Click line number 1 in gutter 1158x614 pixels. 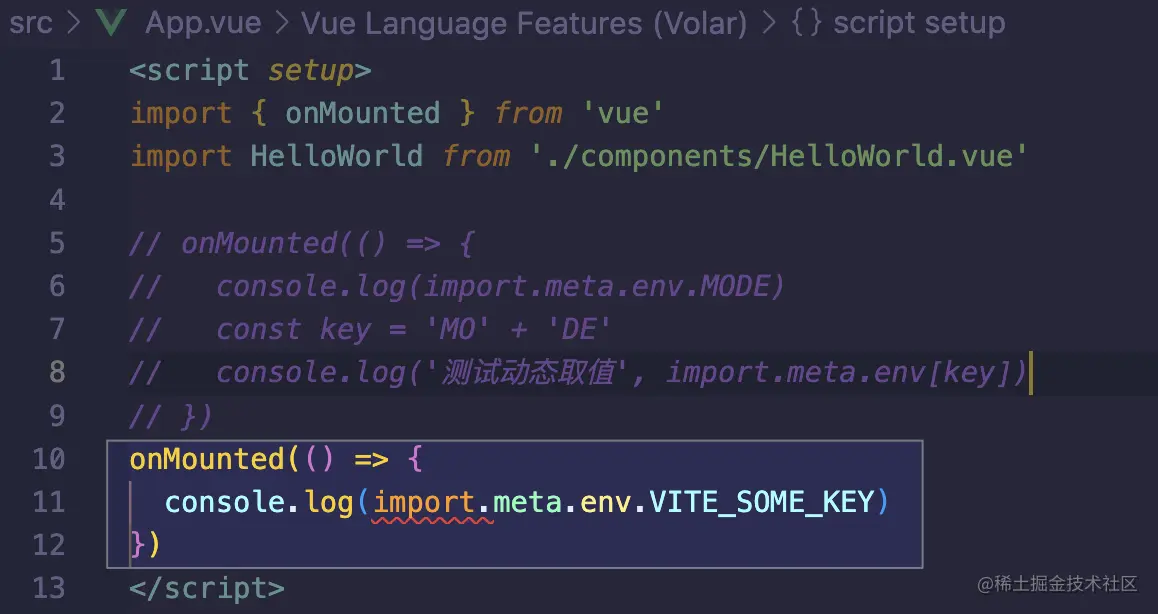[x=57, y=71]
